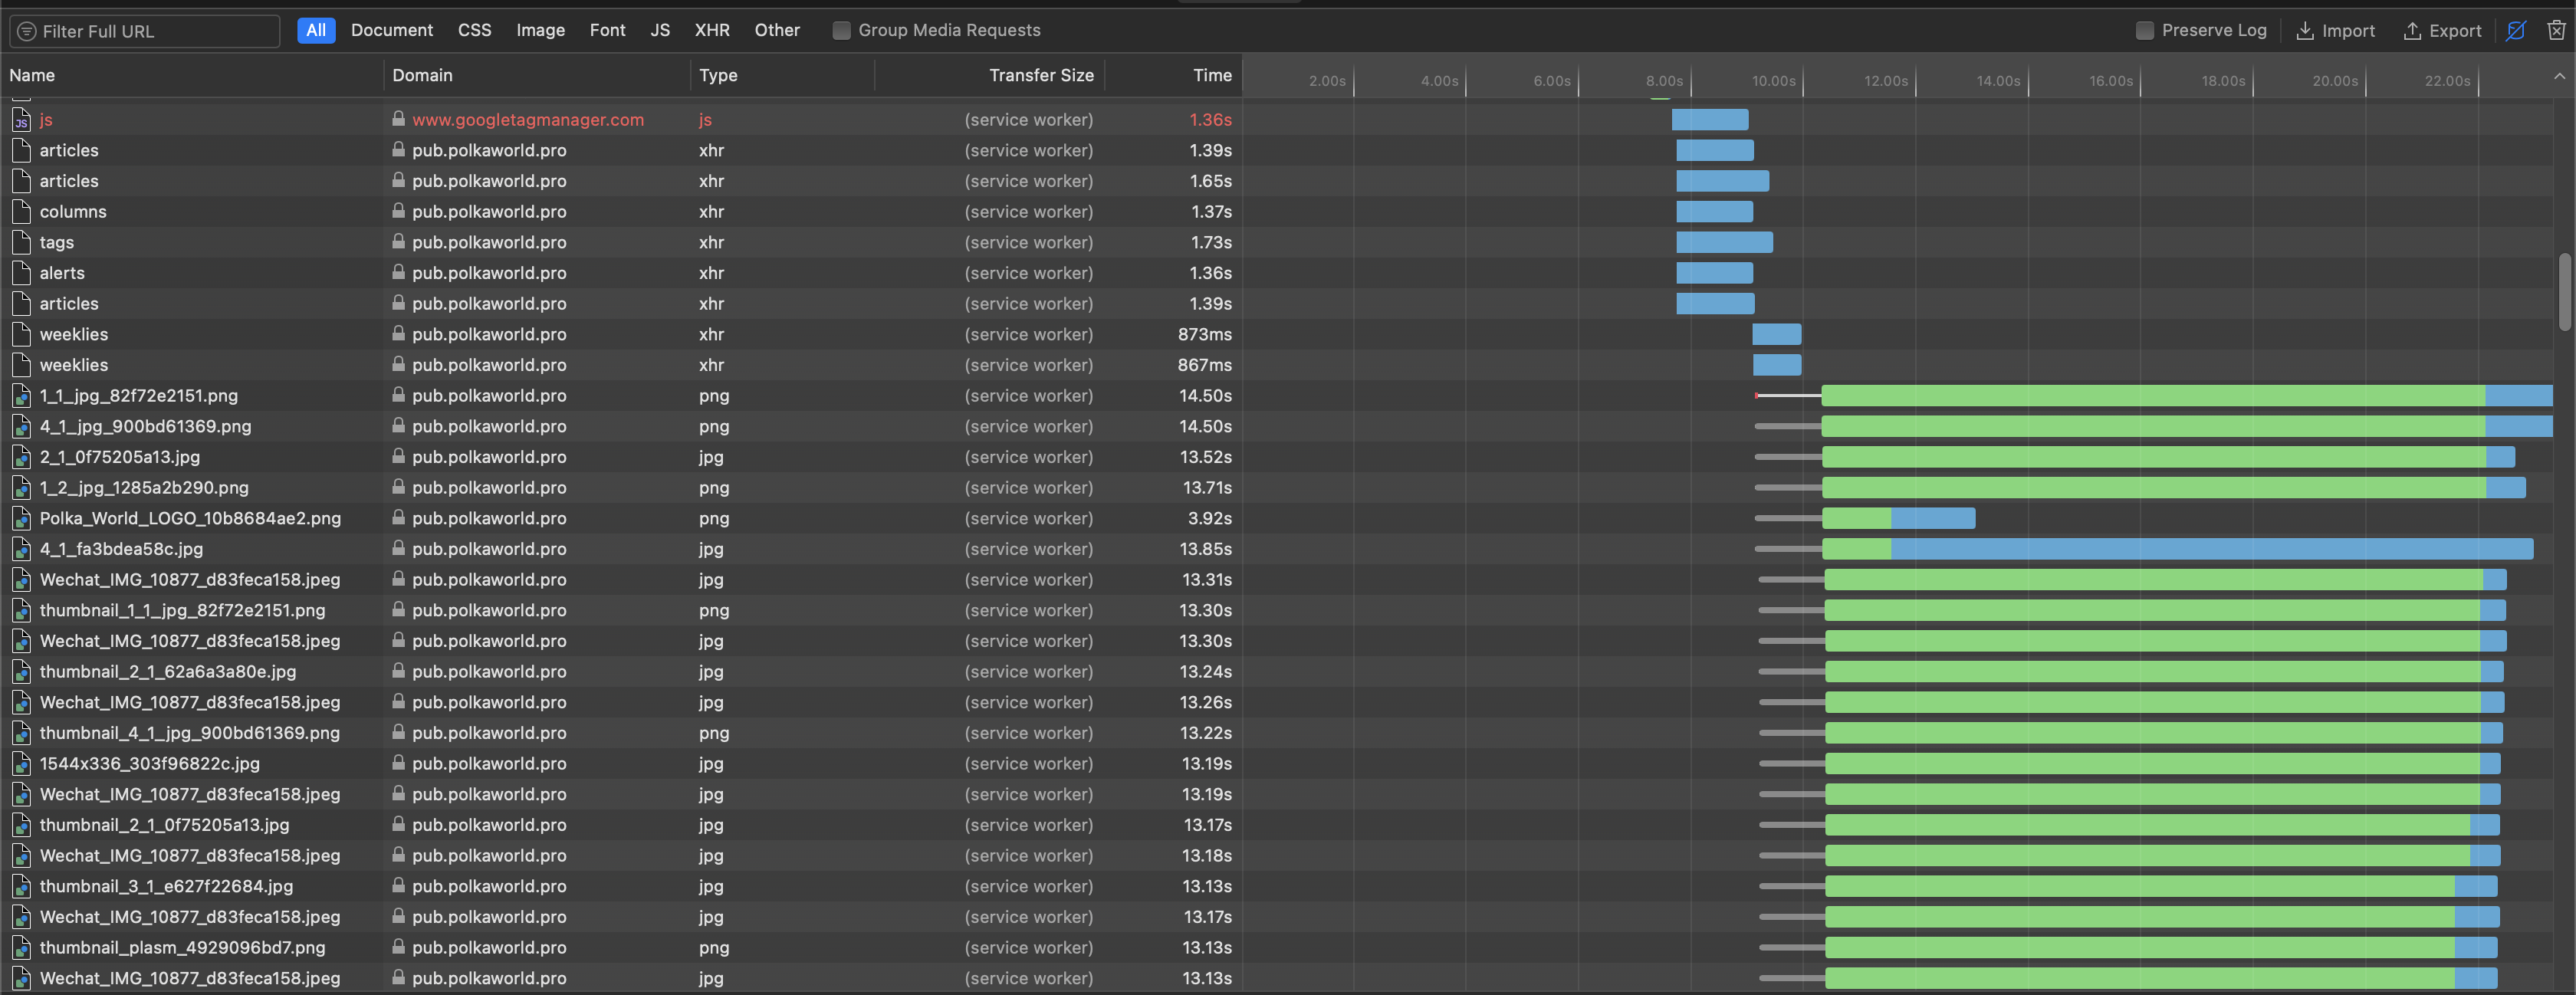Collapse the timeline with chevron arrow
Screen dimensions: 2576x995
point(2559,76)
